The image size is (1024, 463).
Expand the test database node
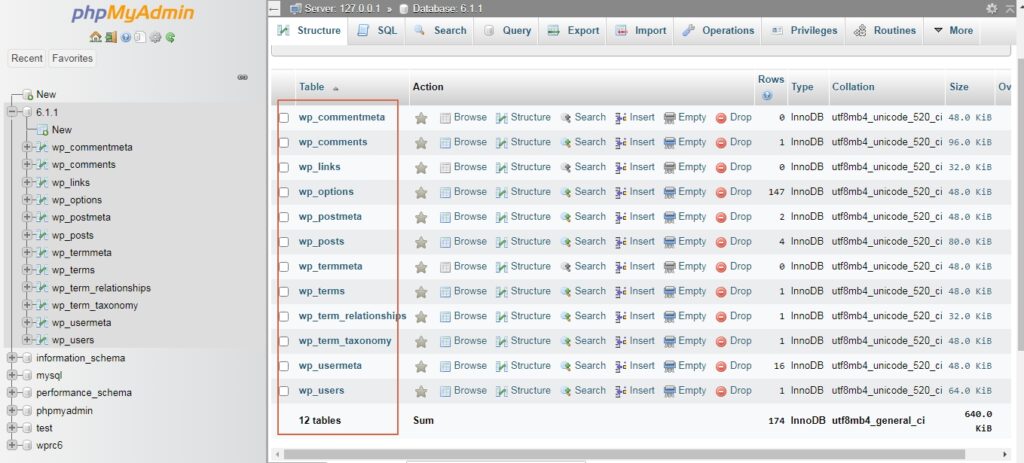pos(12,428)
